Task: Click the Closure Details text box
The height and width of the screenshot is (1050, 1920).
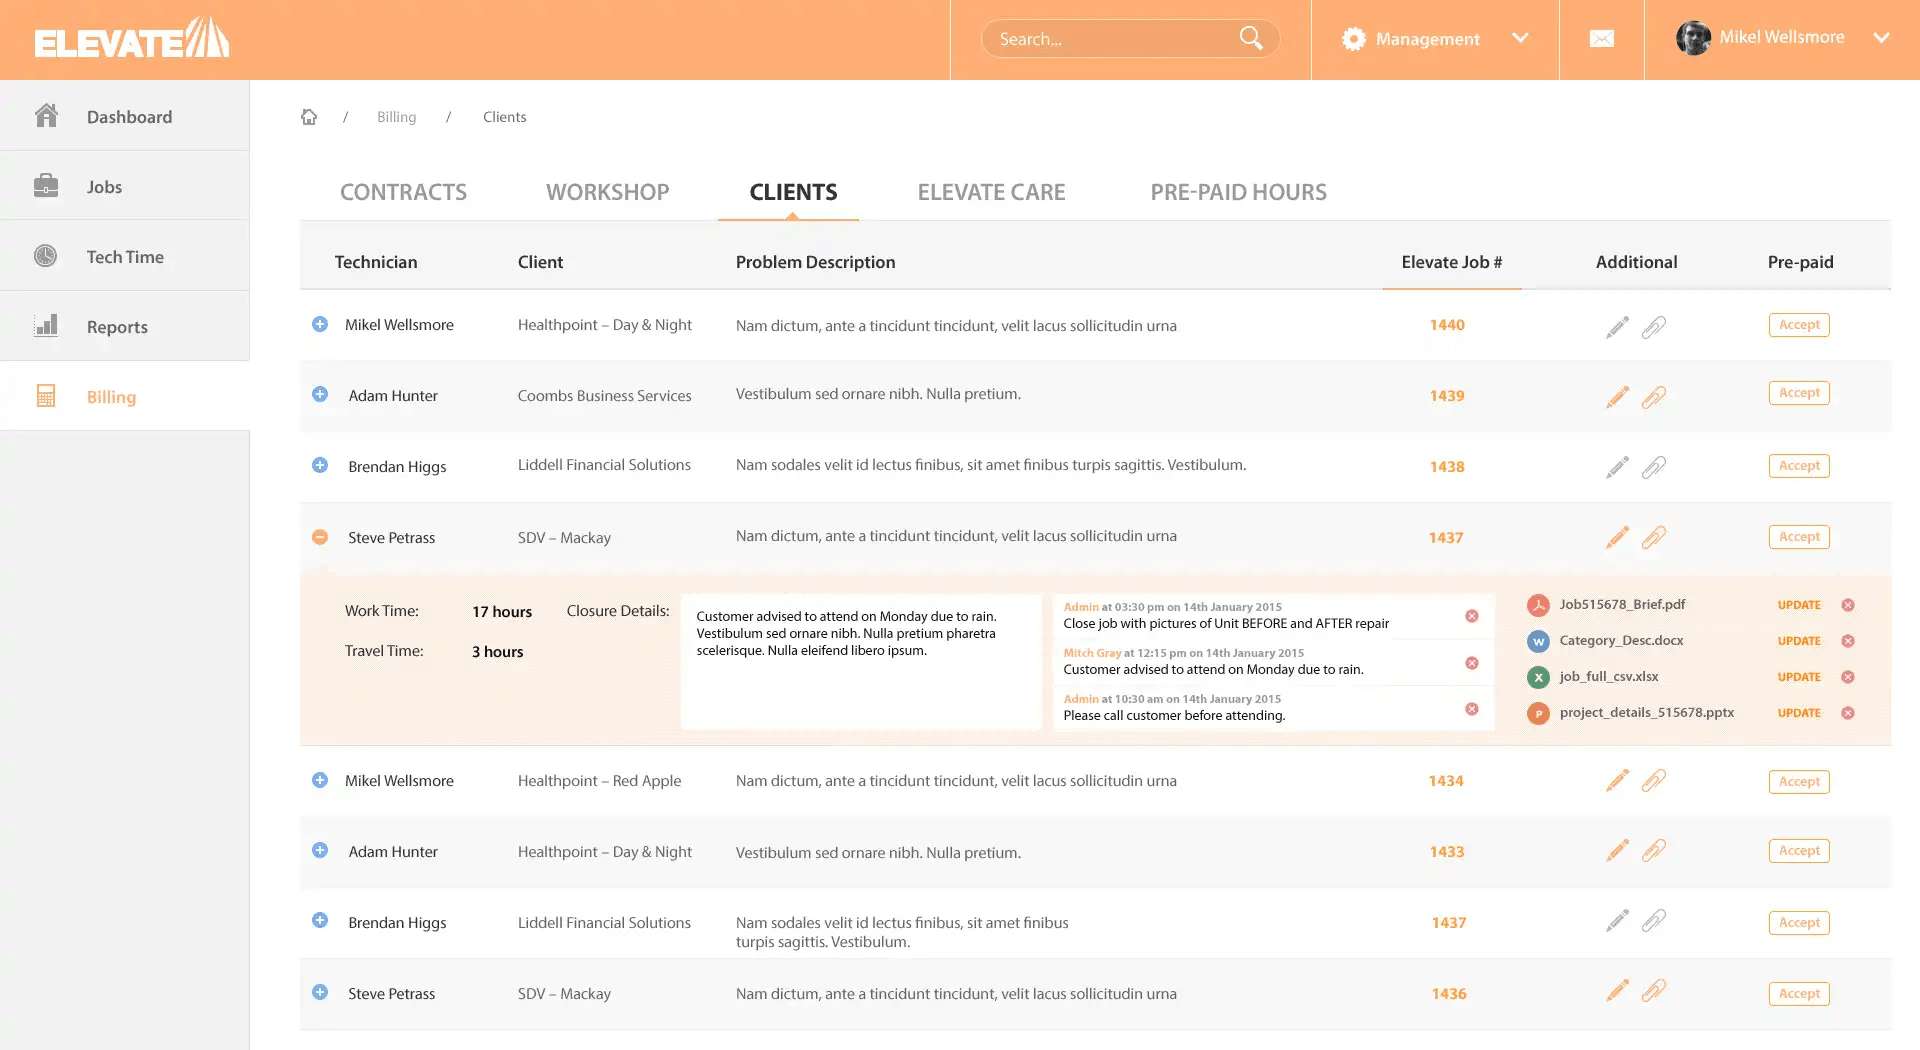Action: click(861, 662)
